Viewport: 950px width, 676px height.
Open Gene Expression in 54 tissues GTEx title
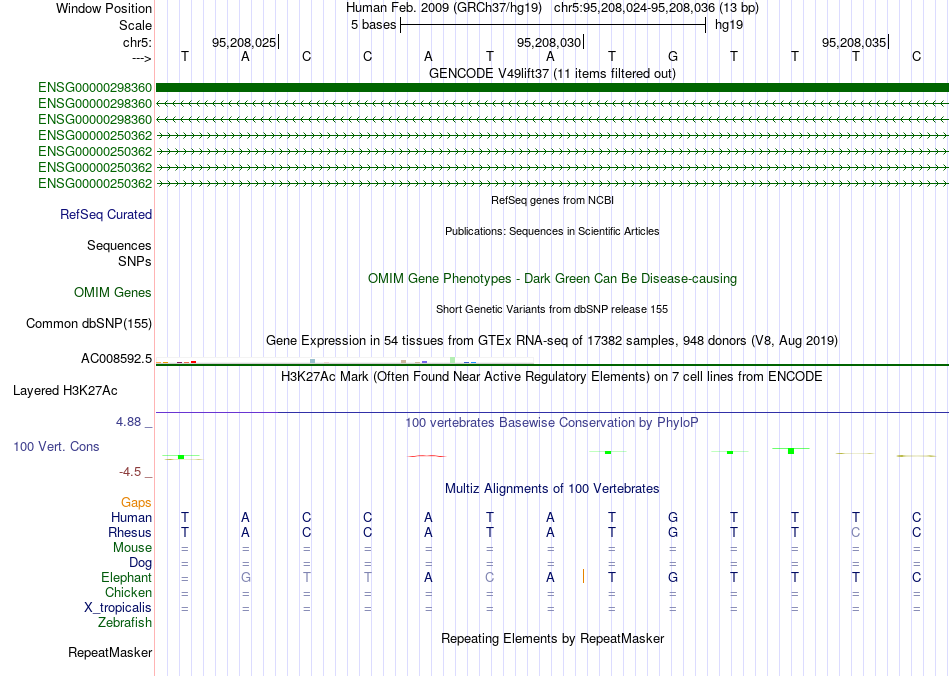pos(552,340)
